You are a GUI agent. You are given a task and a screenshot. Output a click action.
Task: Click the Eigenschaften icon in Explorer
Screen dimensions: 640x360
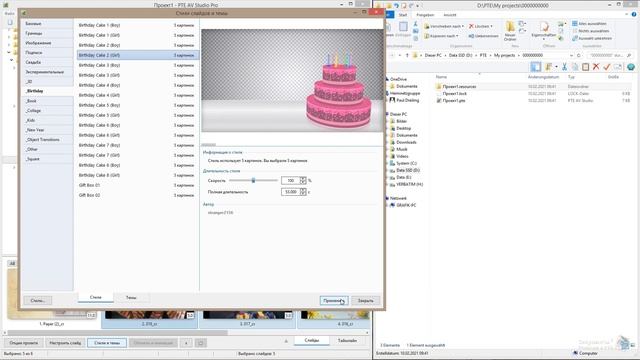coord(544,31)
